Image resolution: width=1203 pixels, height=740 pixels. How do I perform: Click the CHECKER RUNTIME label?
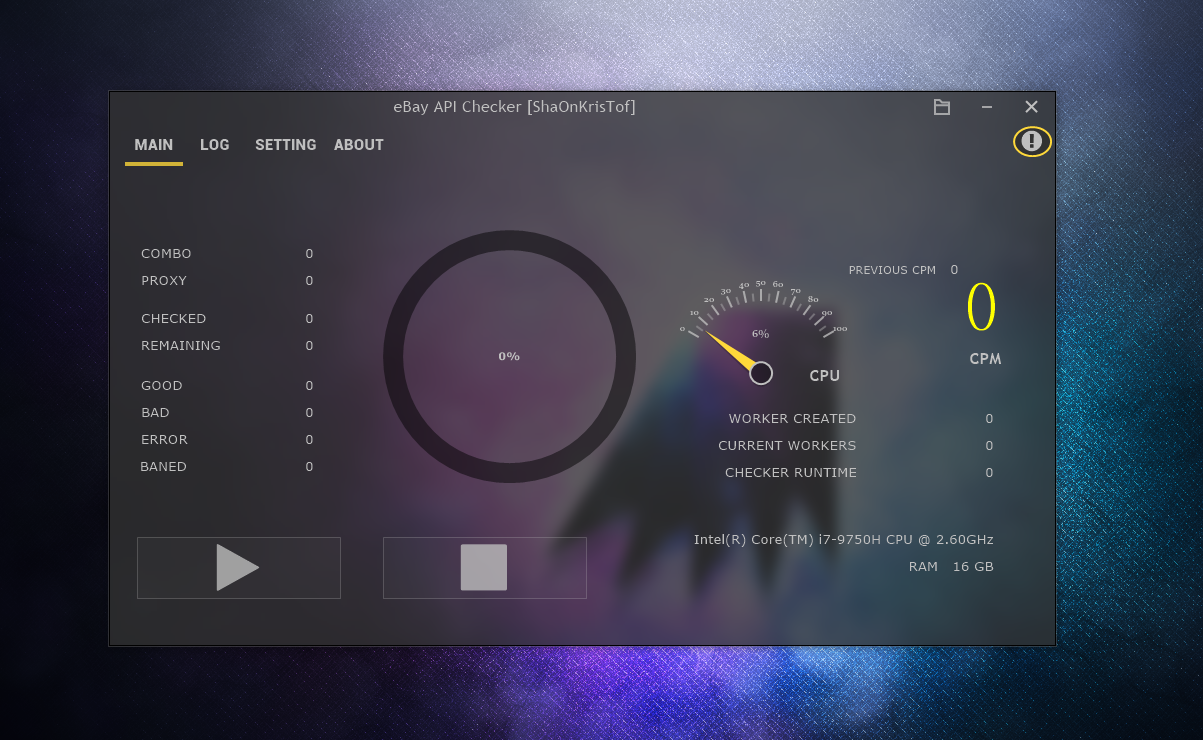tap(791, 473)
